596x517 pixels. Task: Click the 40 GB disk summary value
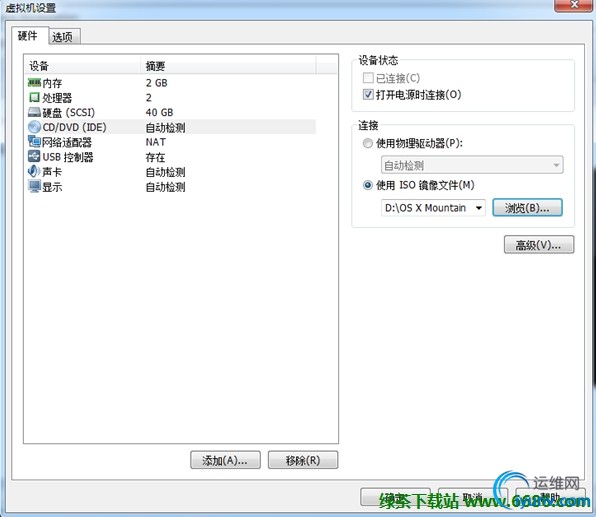[x=159, y=113]
